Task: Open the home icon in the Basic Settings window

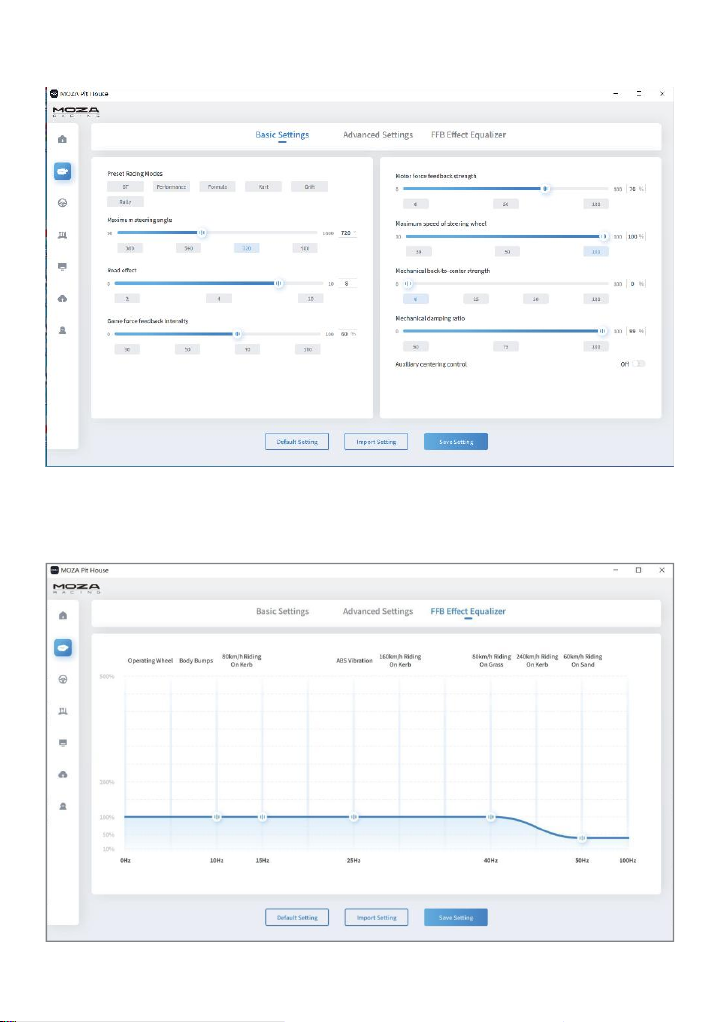Action: point(63,139)
